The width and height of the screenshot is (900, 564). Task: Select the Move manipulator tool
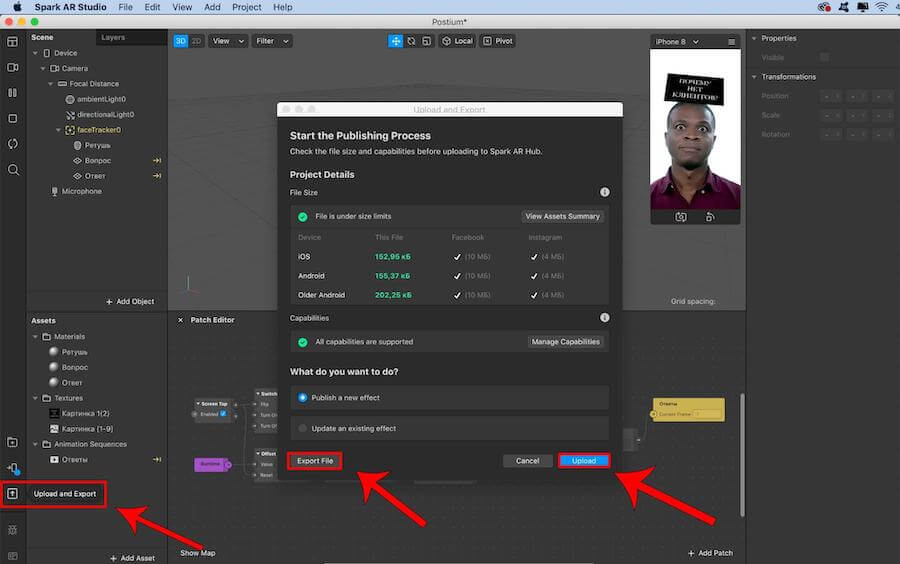(396, 41)
